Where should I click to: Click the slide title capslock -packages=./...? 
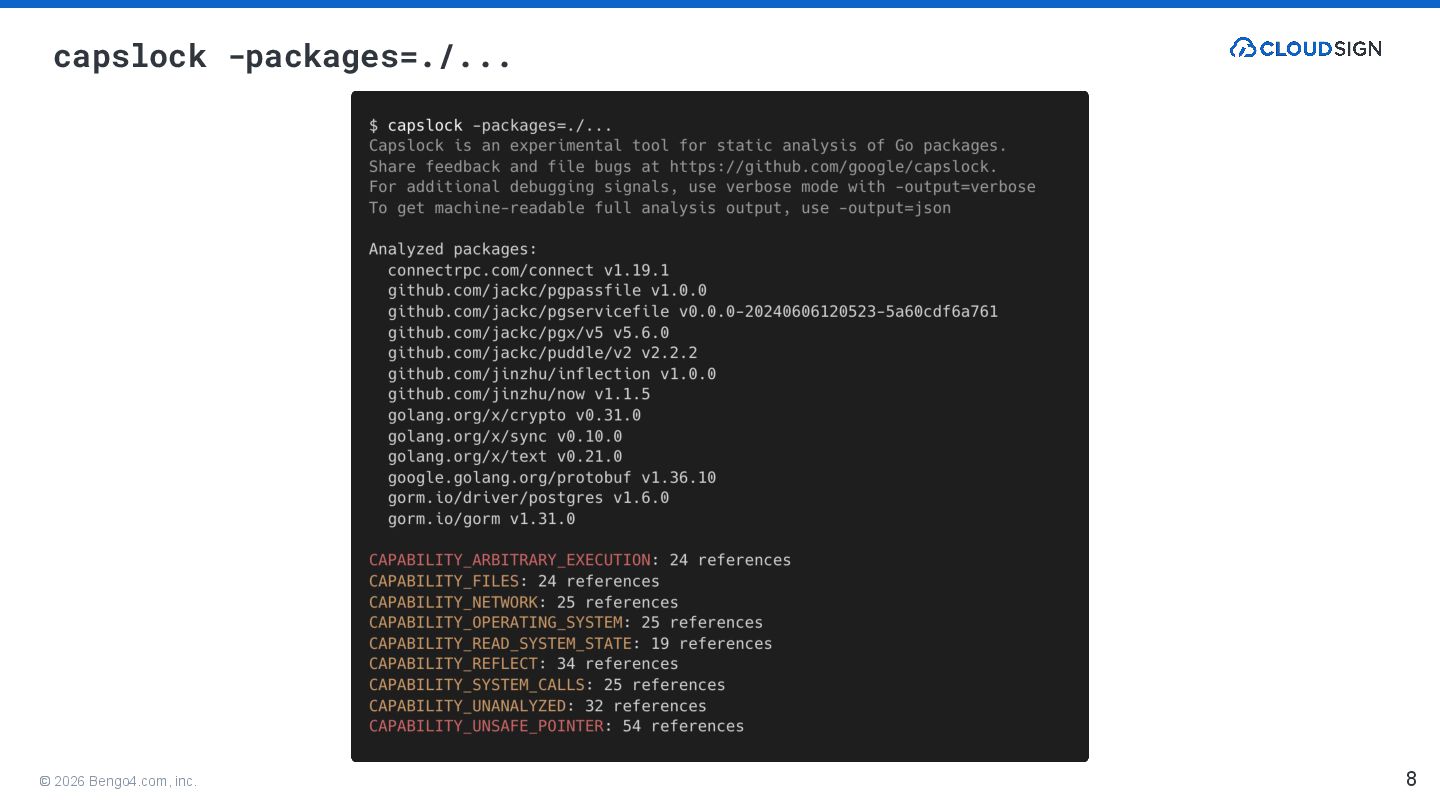tap(282, 57)
